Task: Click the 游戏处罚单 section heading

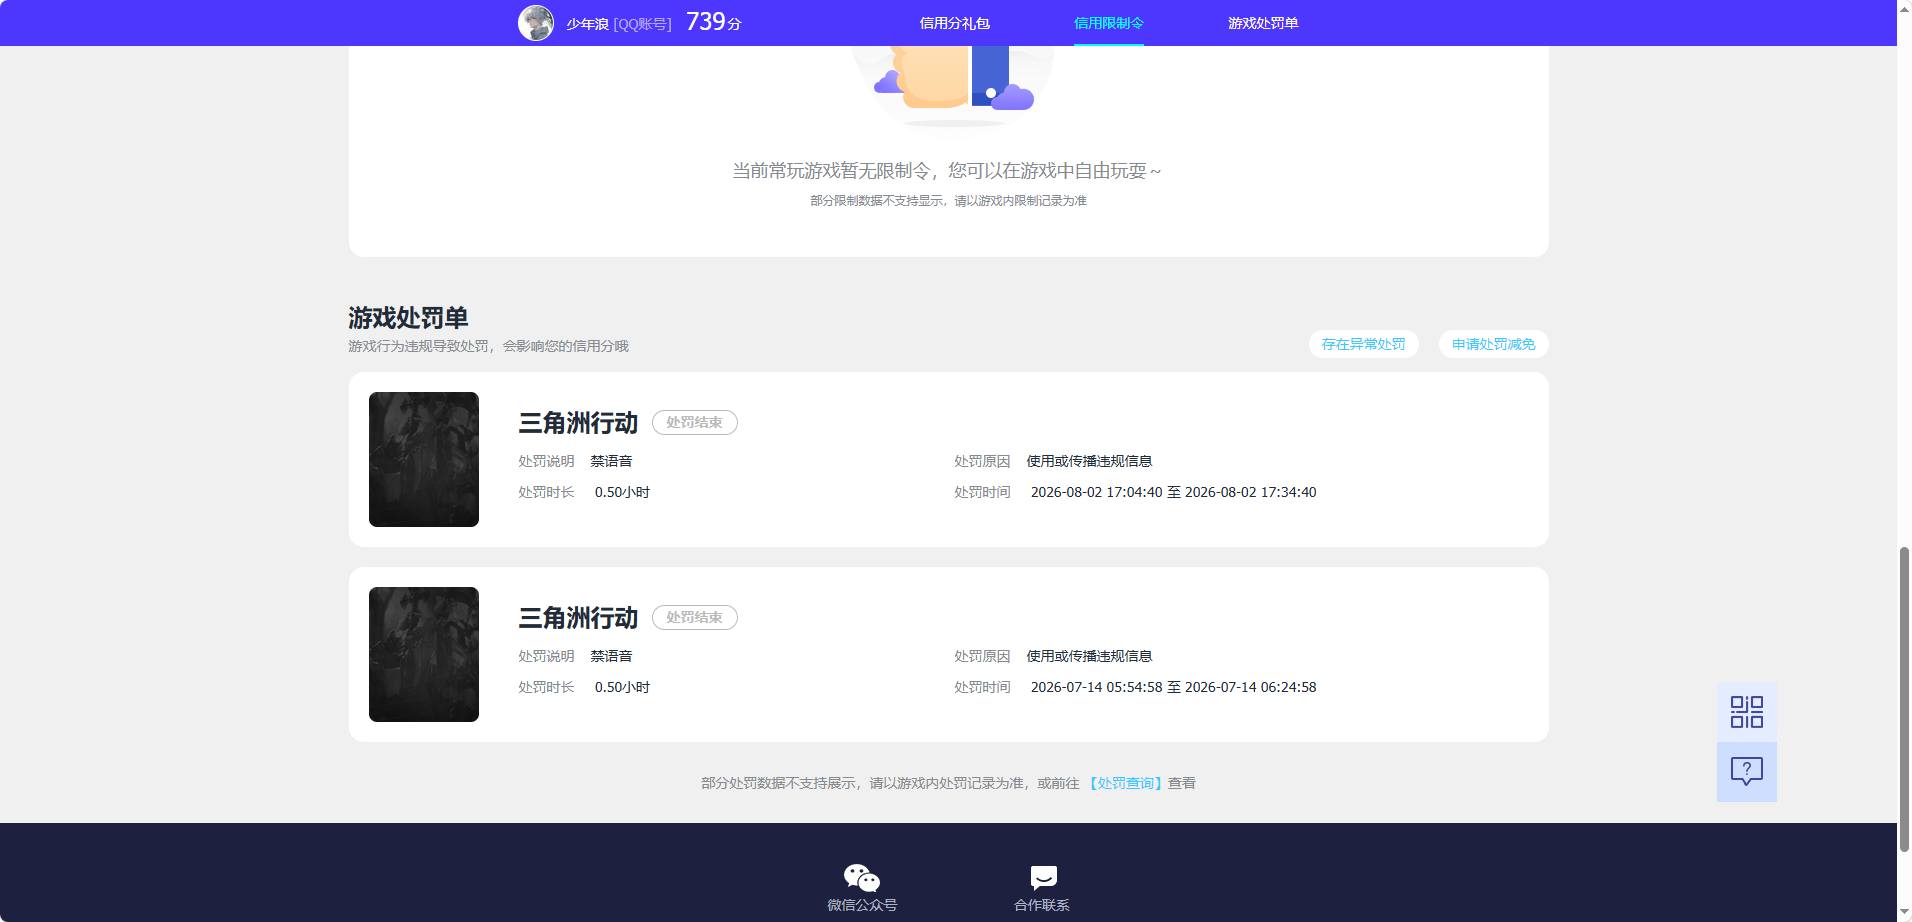Action: (408, 318)
